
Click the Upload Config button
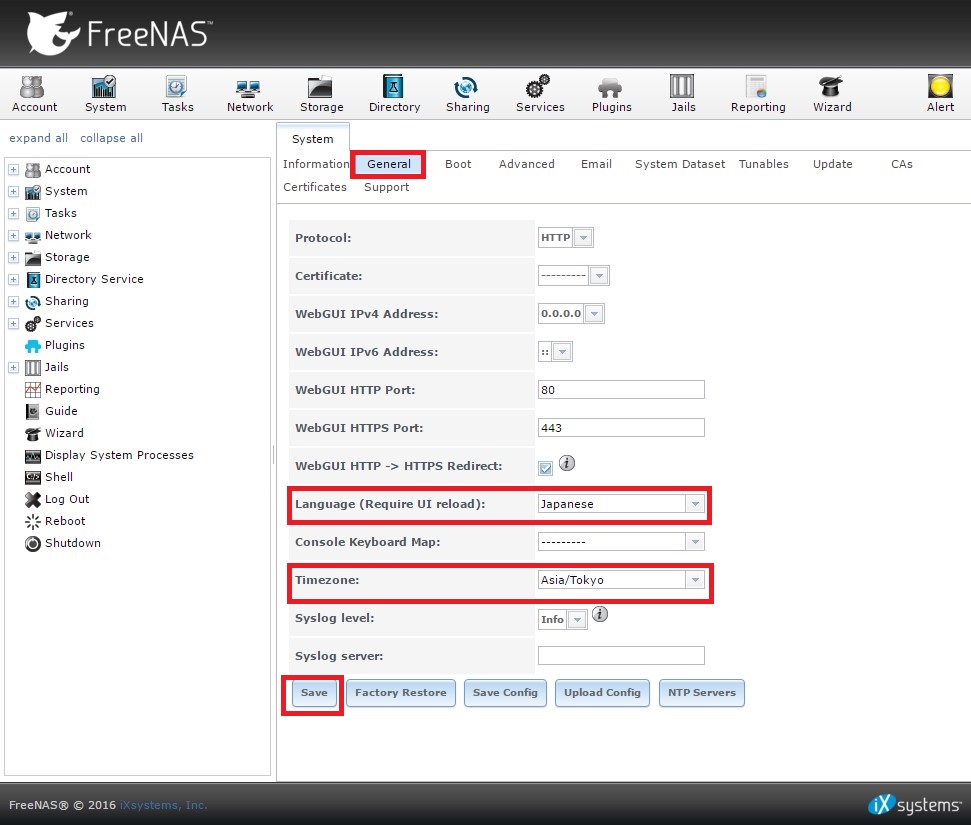click(602, 692)
